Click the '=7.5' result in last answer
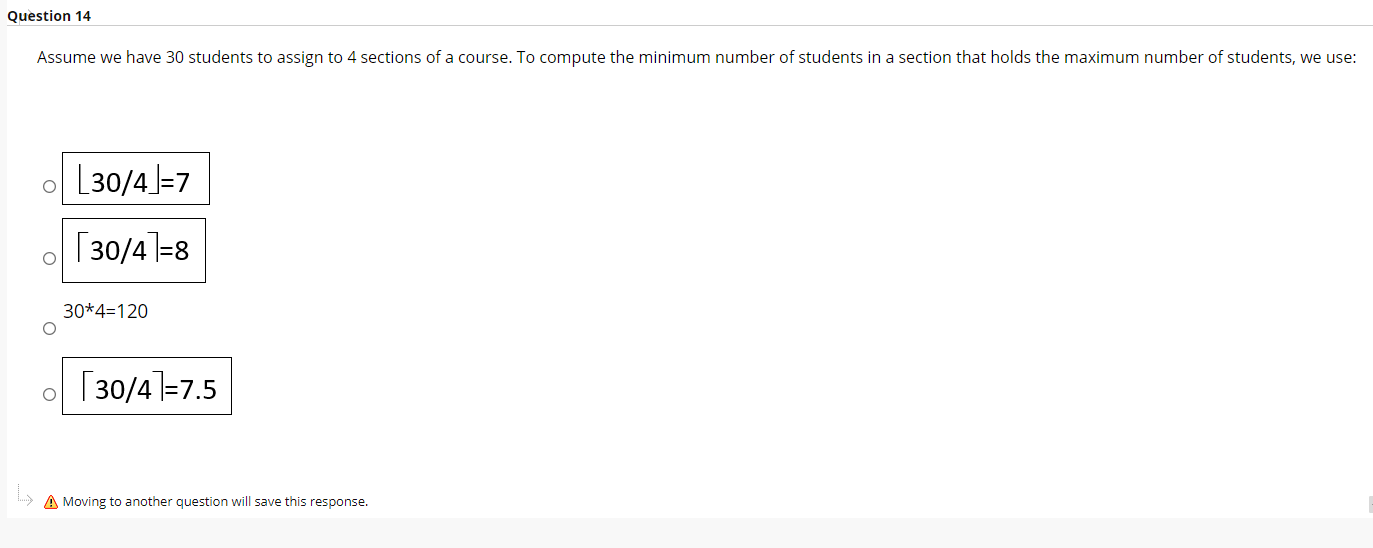This screenshot has width=1373, height=548. [x=192, y=389]
